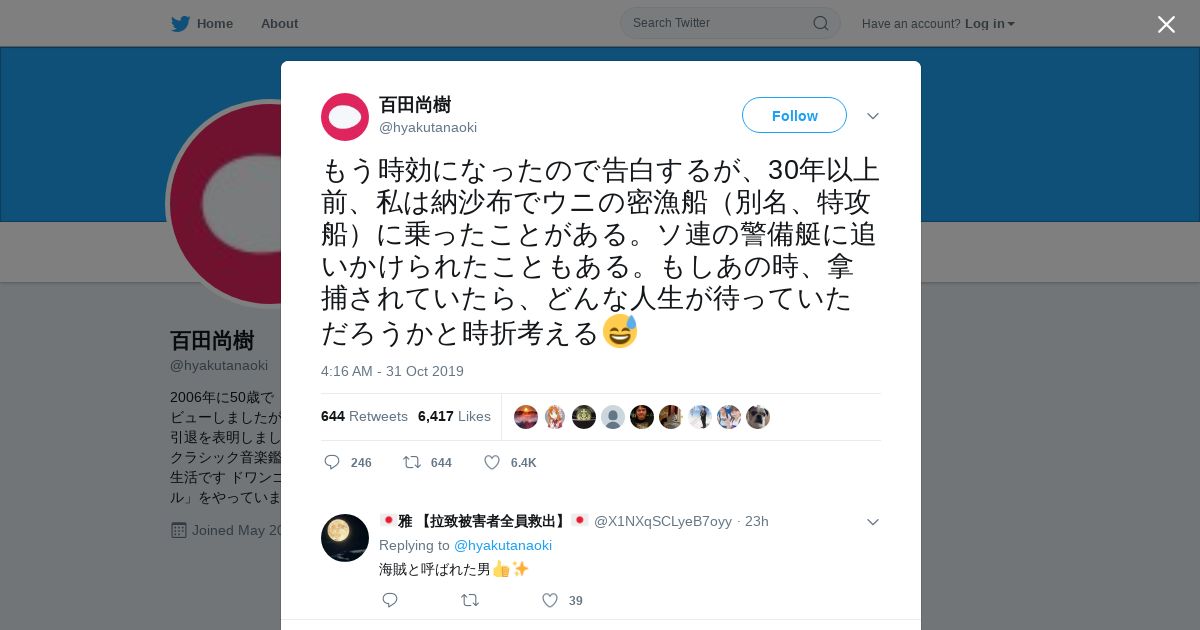Like 雅's reply with 39 likes
Image resolution: width=1200 pixels, height=630 pixels.
click(x=550, y=600)
